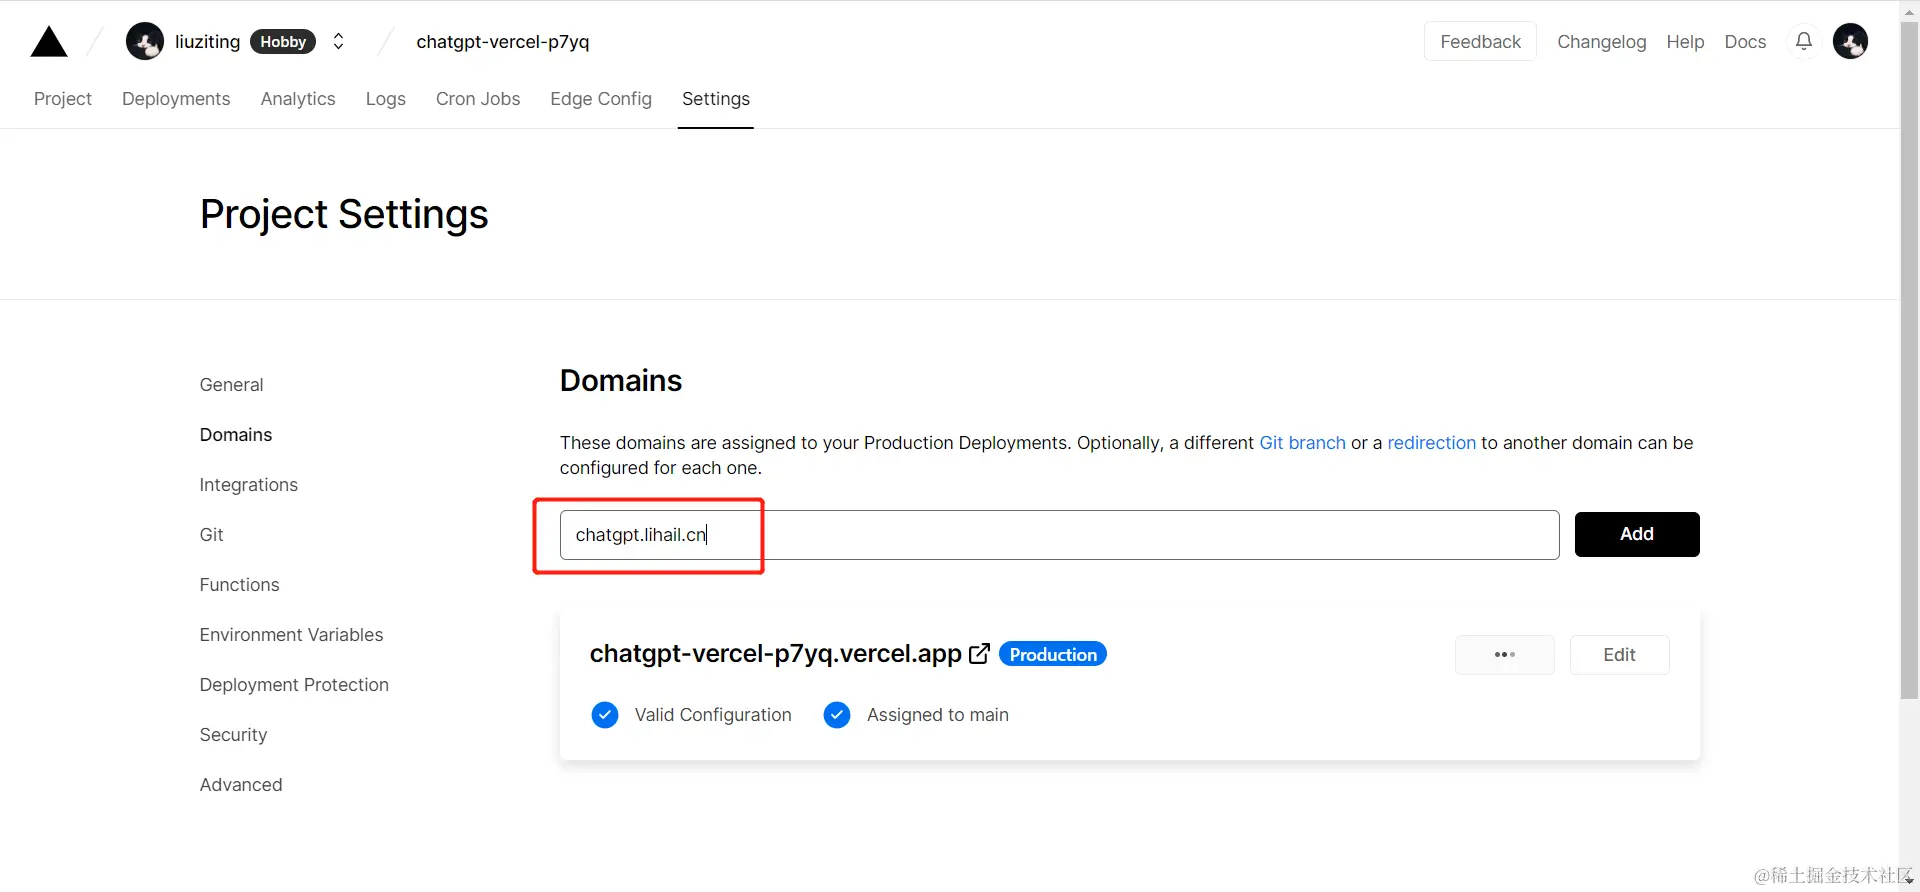Open Environment Variables settings
Screen dimensions: 1920x892
tap(291, 635)
